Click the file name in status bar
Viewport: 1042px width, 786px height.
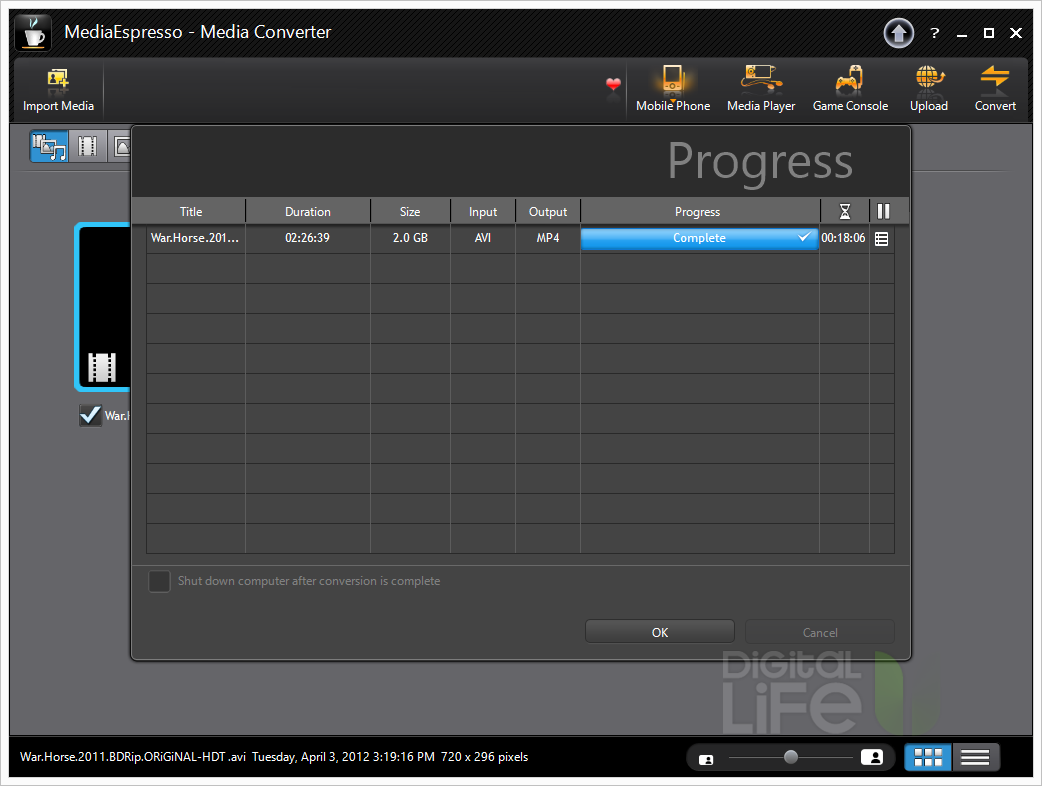tap(133, 757)
